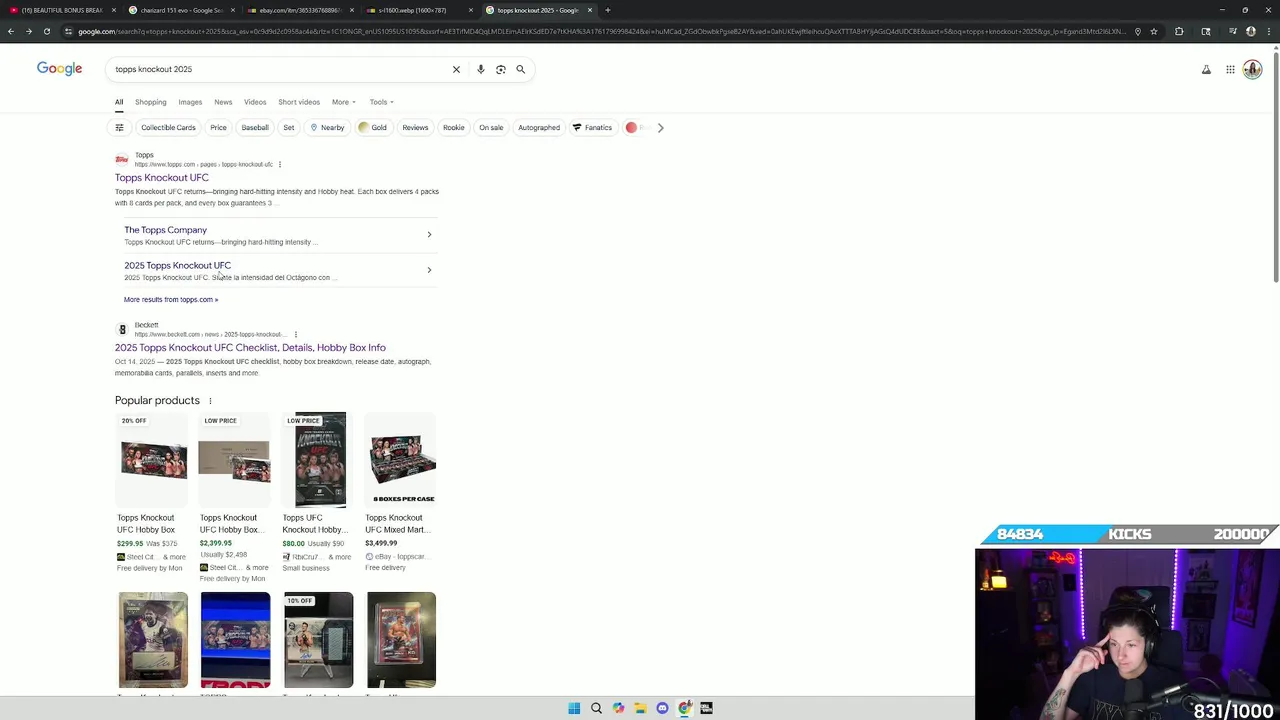Screen dimensions: 1280x720
Task: Click the Google logo
Action: tap(59, 68)
